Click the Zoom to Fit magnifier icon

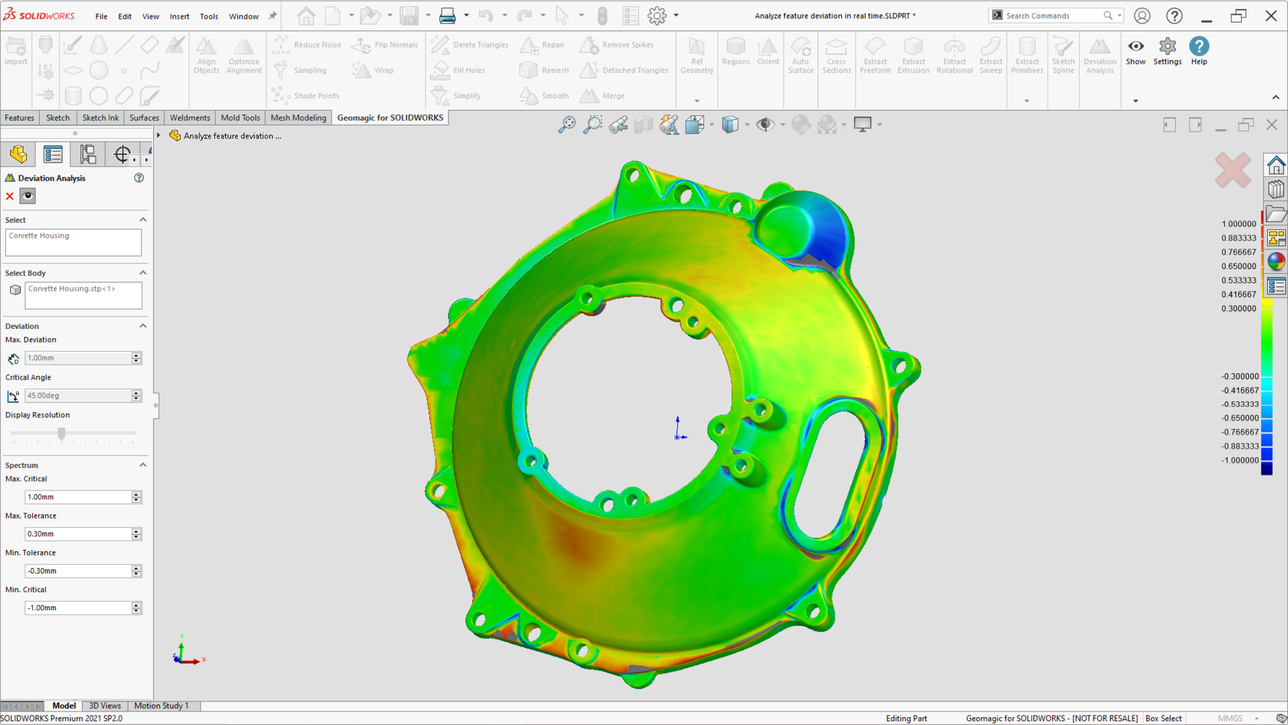[x=567, y=125]
